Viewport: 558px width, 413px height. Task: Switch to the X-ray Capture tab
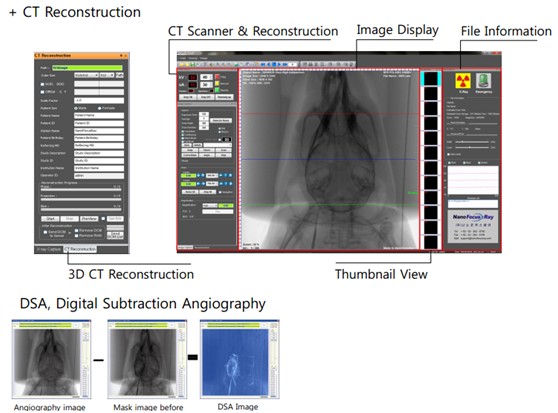[49, 249]
